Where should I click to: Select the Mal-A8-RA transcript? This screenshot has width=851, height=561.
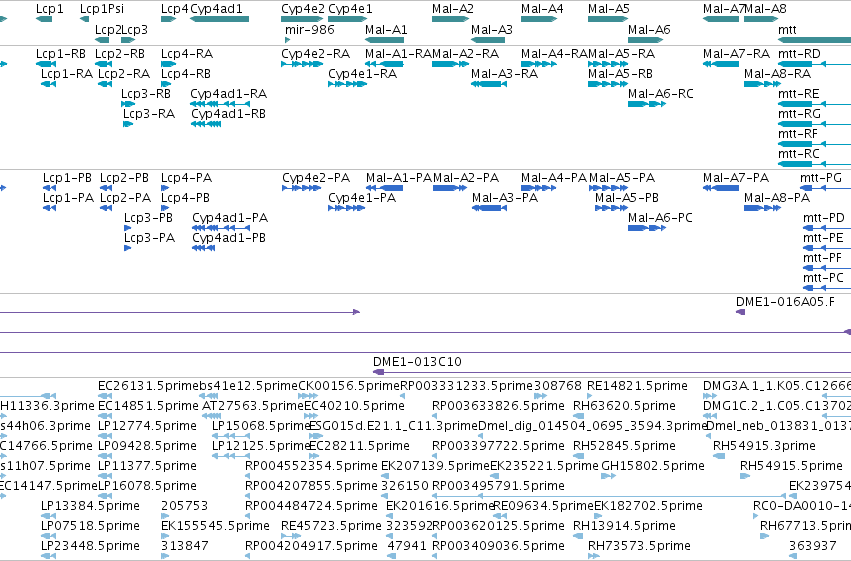(x=763, y=84)
